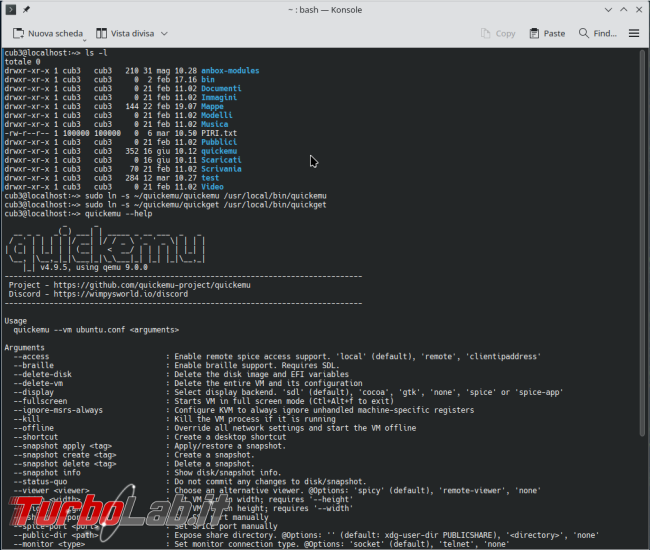Viewport: 650px width, 550px height.
Task: Click the --fullscreen argument
Action: [x=40, y=401]
